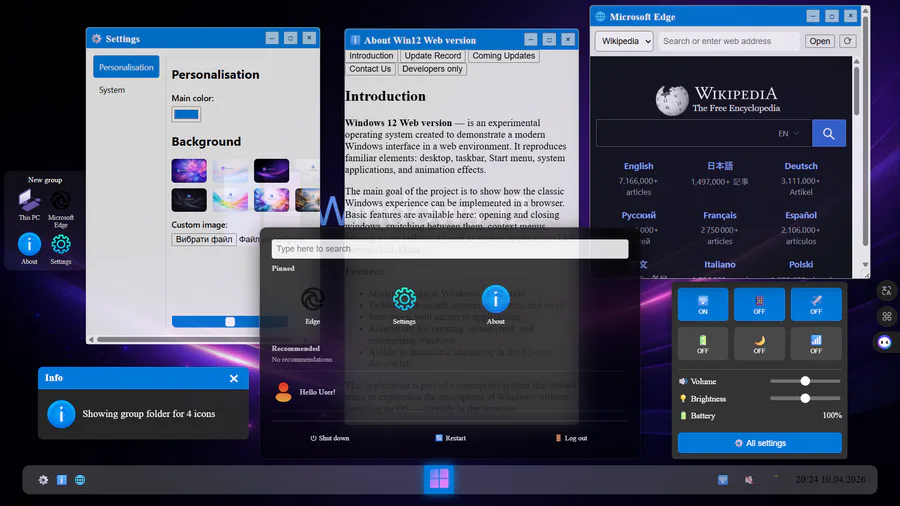Open the Wikipedia site dropdown in Edge

[624, 41]
